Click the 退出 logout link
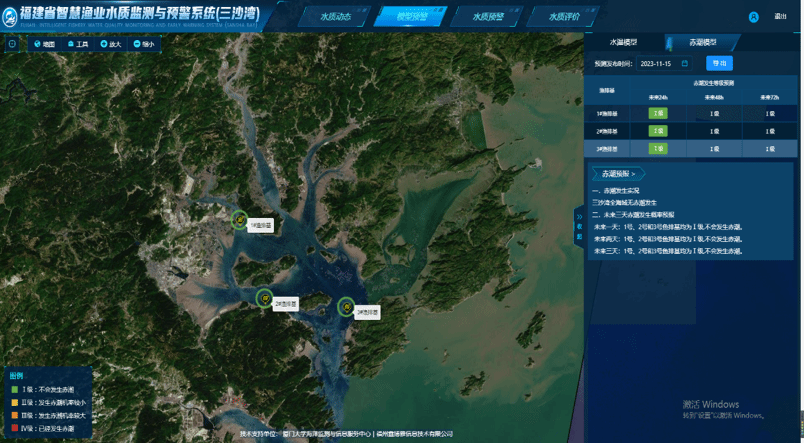This screenshot has height=443, width=804. coord(780,17)
